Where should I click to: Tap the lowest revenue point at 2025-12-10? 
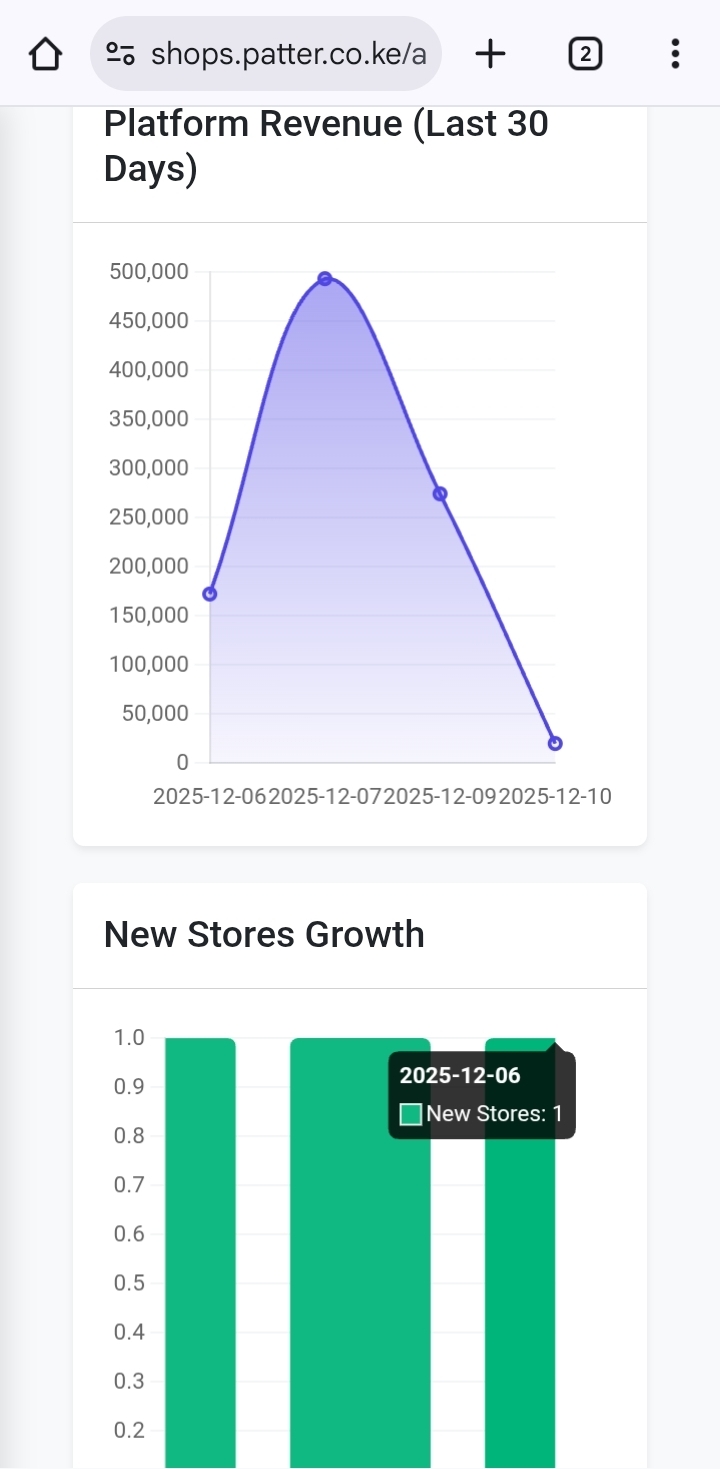tap(555, 743)
